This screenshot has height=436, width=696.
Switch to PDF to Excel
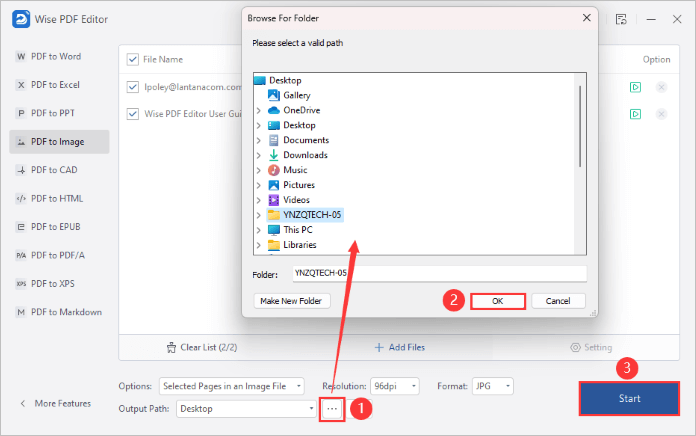coord(59,85)
